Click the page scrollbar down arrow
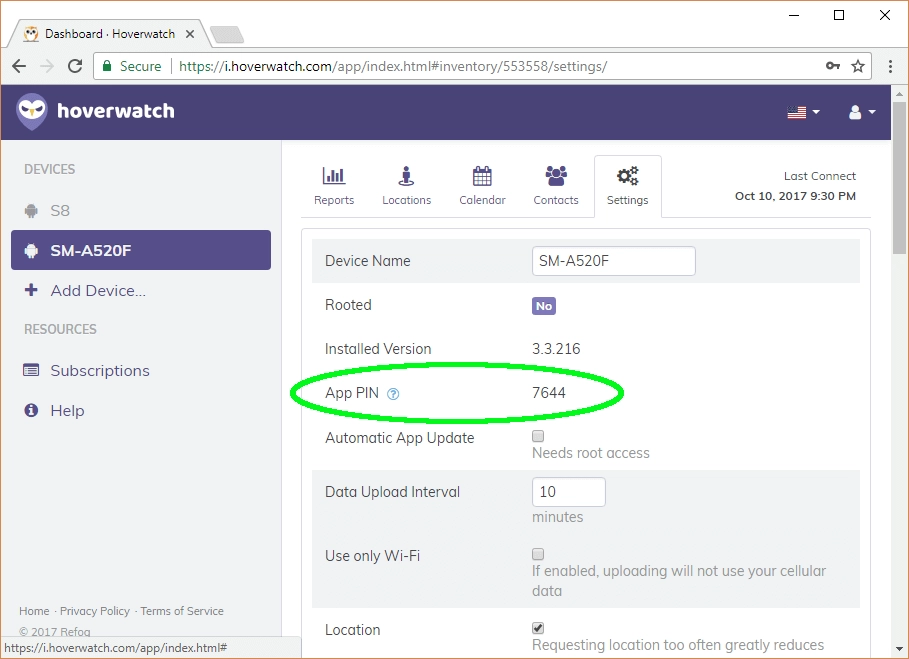 pos(899,648)
